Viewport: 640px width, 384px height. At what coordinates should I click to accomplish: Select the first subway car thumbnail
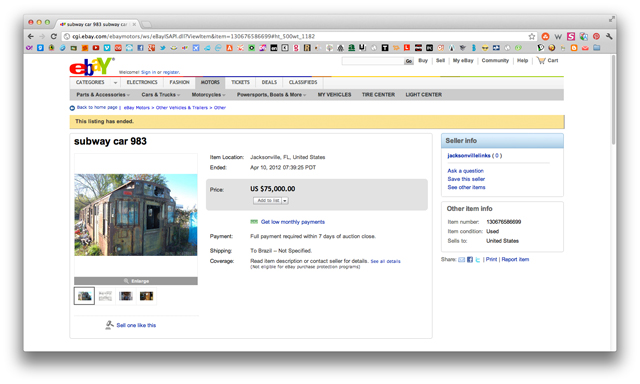point(84,296)
